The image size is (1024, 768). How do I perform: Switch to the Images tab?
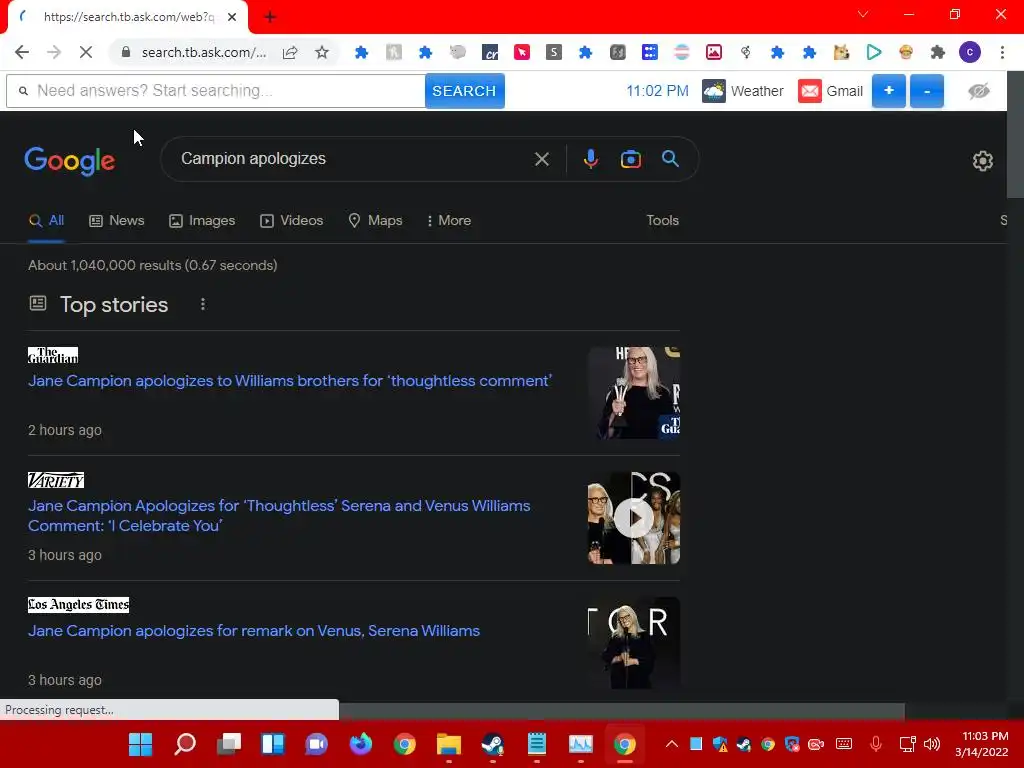click(x=202, y=221)
